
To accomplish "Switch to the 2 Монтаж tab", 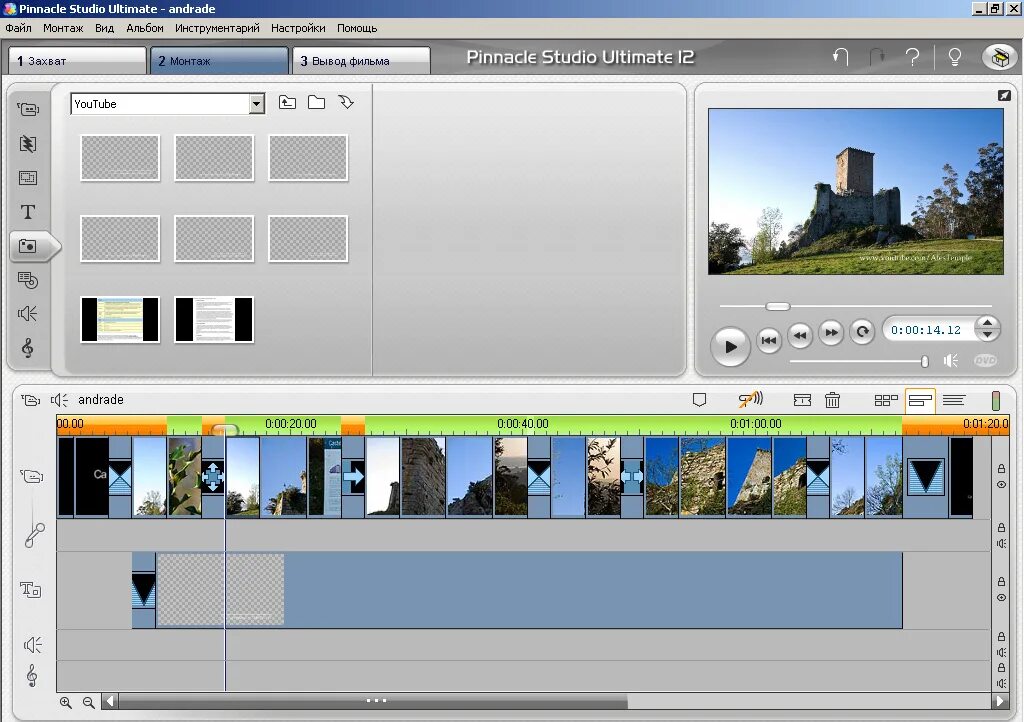I will coord(219,61).
